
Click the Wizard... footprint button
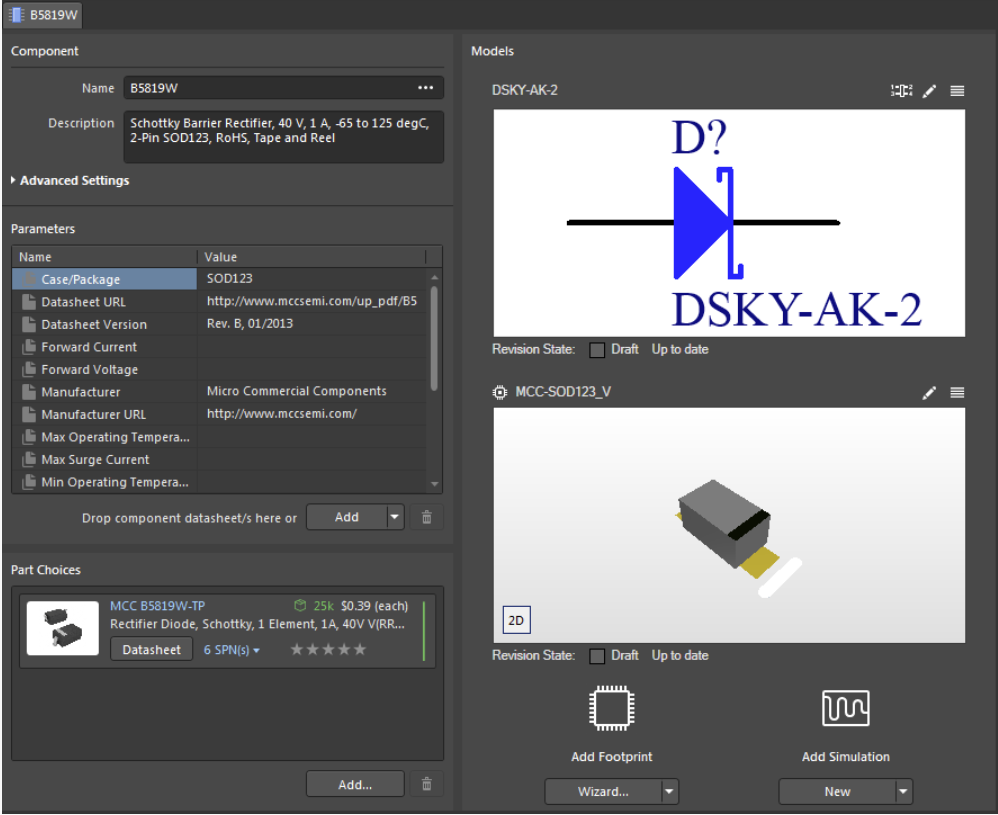(x=603, y=791)
